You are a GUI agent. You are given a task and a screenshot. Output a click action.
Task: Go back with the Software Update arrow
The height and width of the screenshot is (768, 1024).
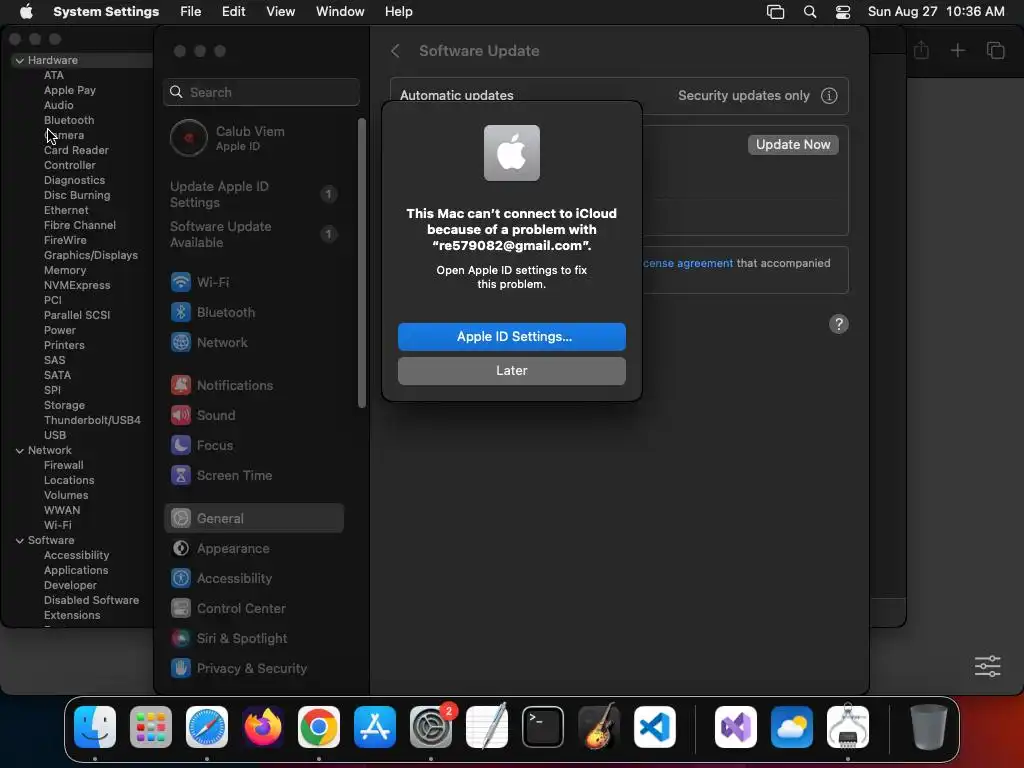[395, 51]
